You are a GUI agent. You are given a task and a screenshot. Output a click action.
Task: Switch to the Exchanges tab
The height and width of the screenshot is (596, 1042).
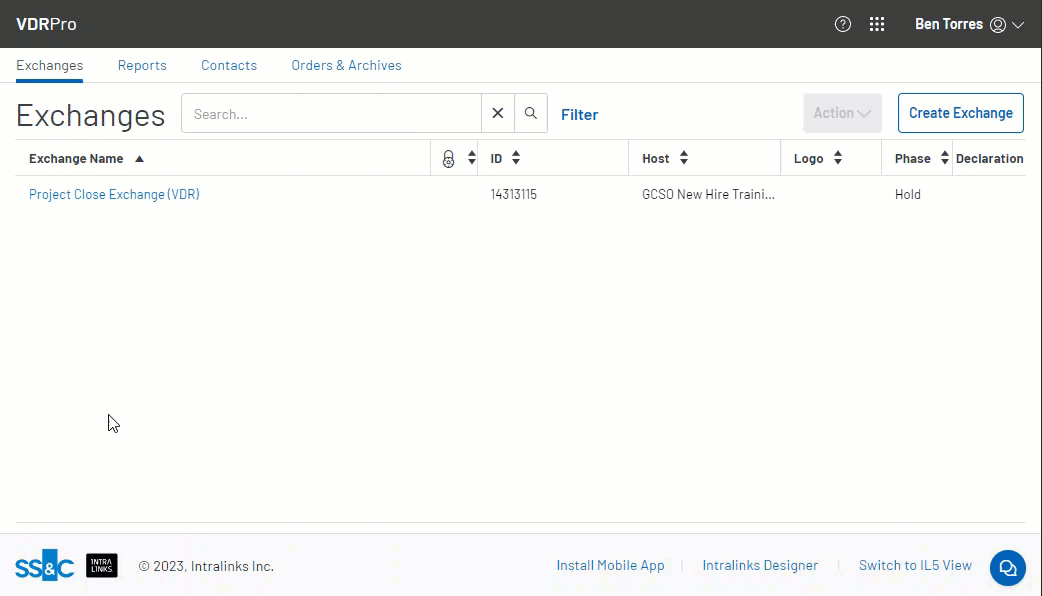[x=50, y=65]
